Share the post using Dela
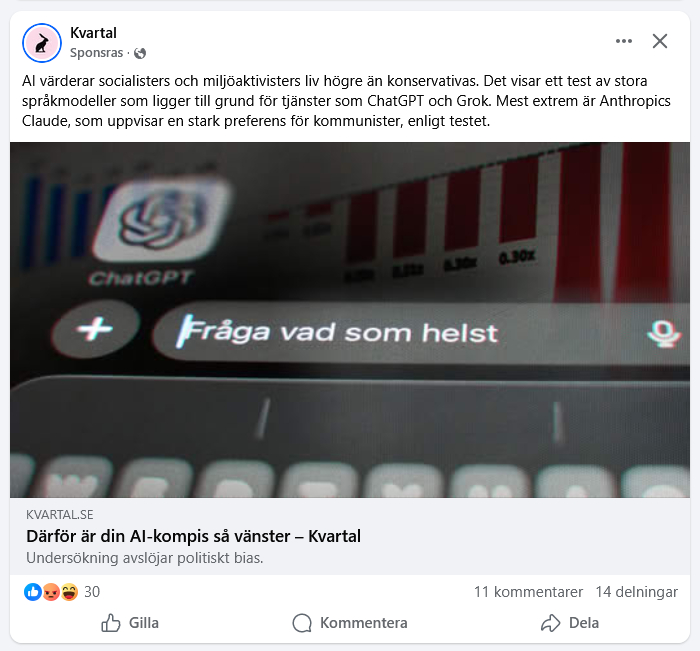Viewport: 700px width, 651px height. (x=570, y=623)
